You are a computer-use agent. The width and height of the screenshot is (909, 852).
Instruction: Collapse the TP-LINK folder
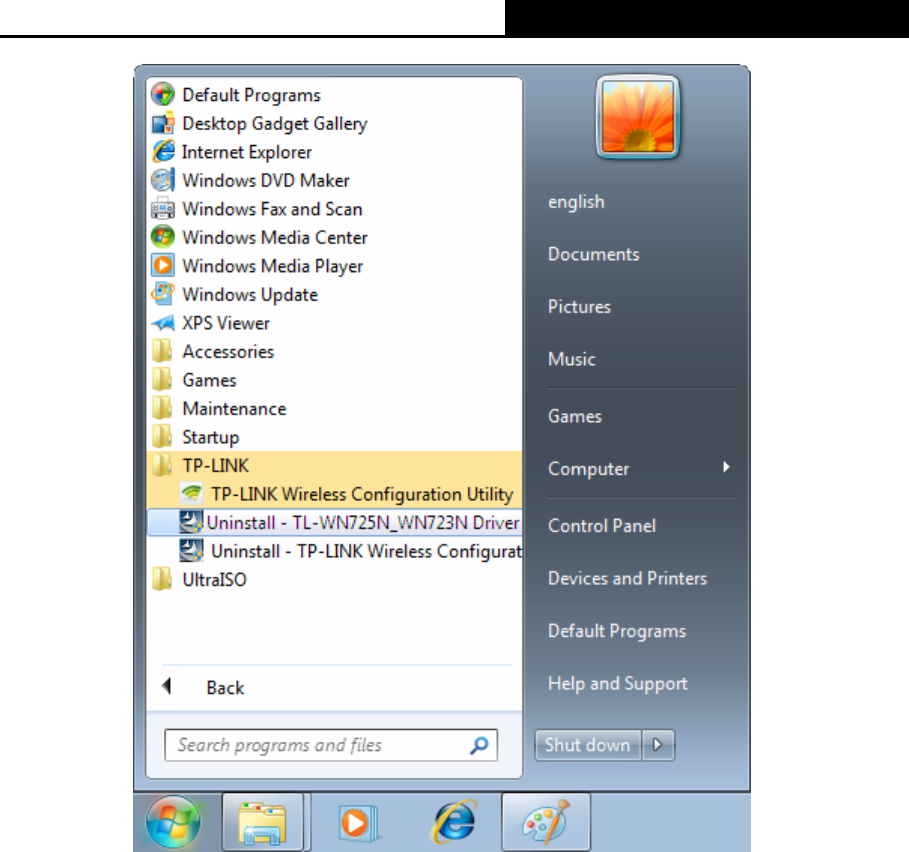point(334,465)
